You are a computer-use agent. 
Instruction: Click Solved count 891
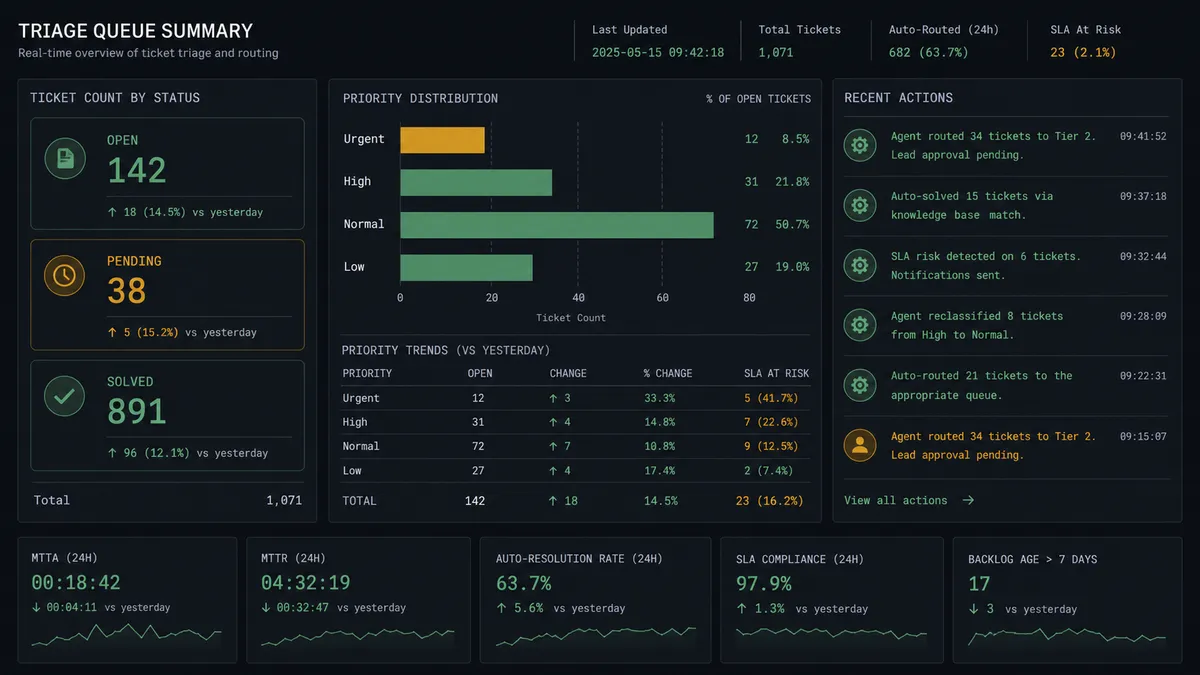tap(137, 412)
